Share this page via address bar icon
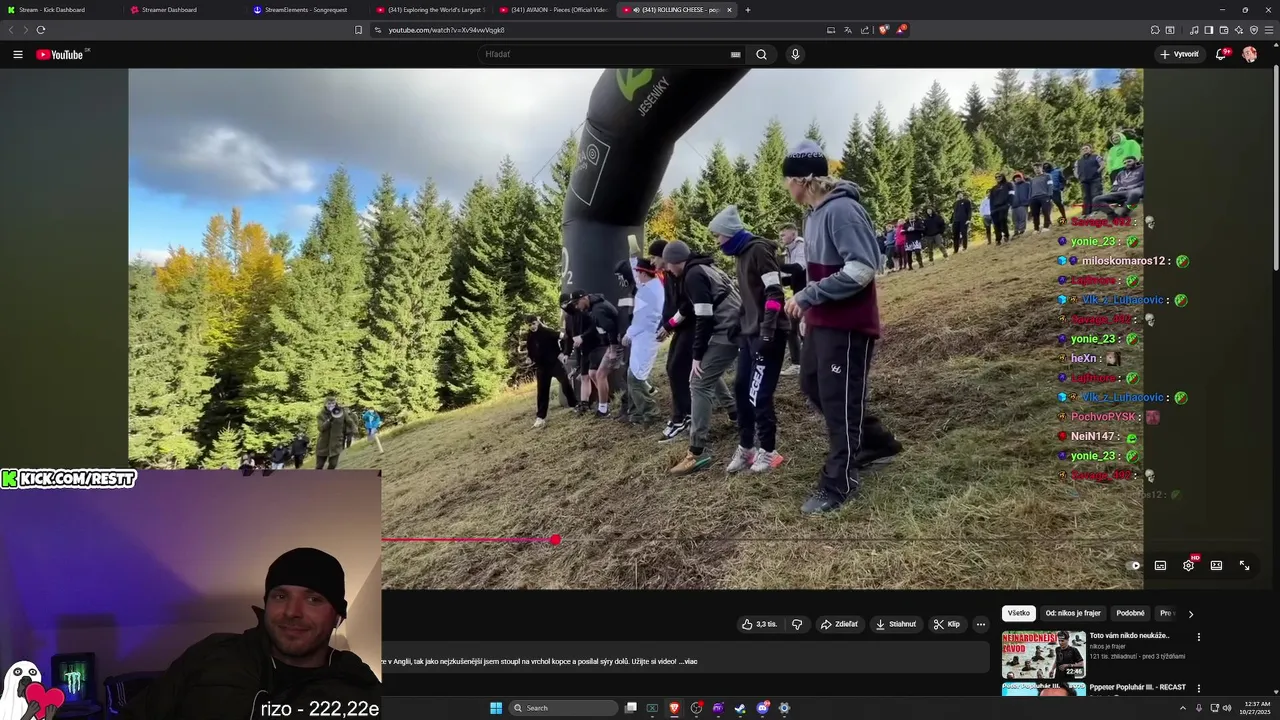The height and width of the screenshot is (720, 1280). (x=864, y=30)
